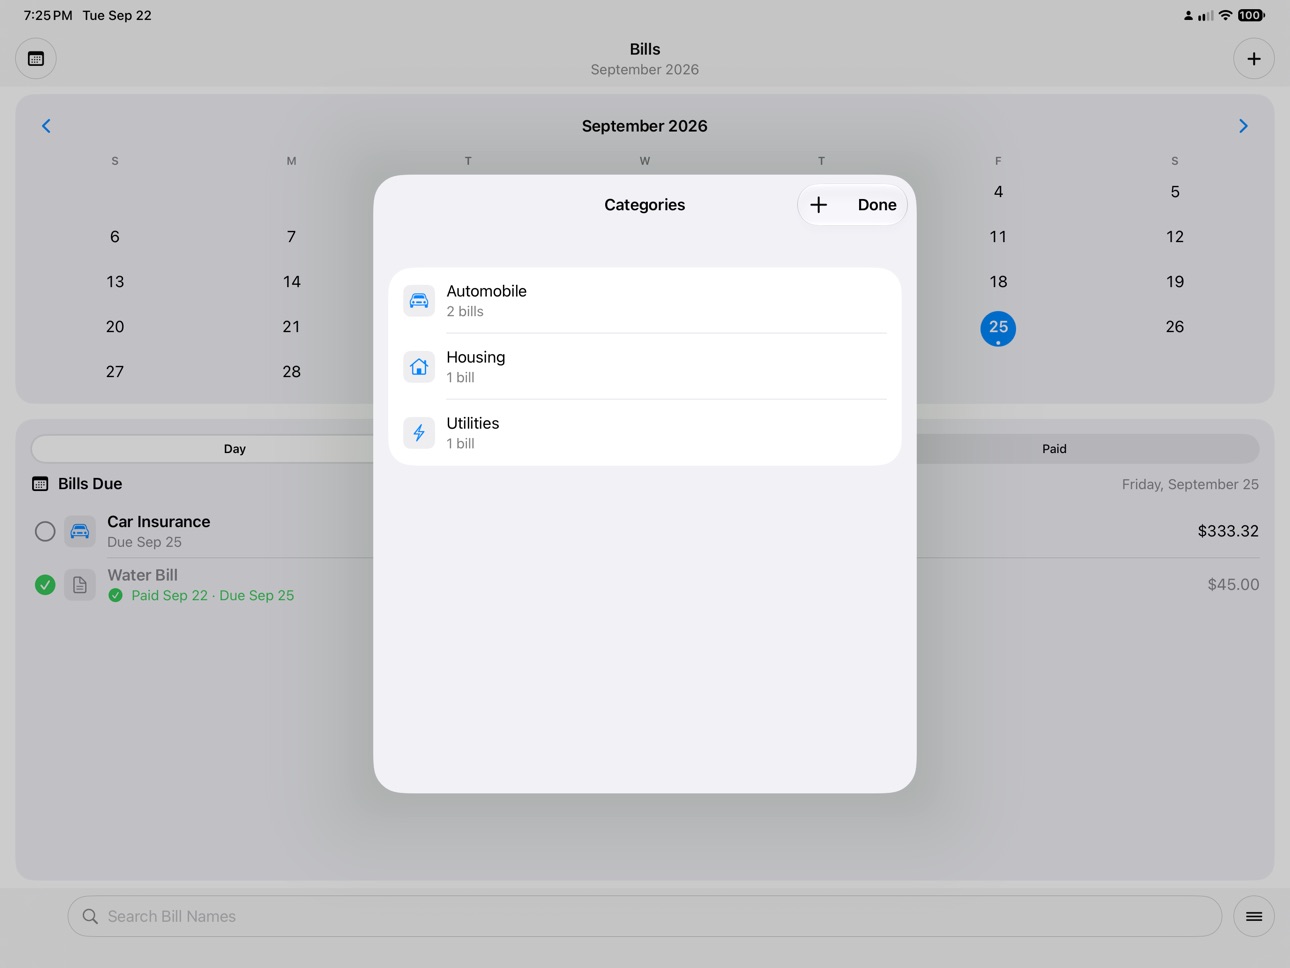Click the $333.32 Car Insurance amount

pos(1228,531)
